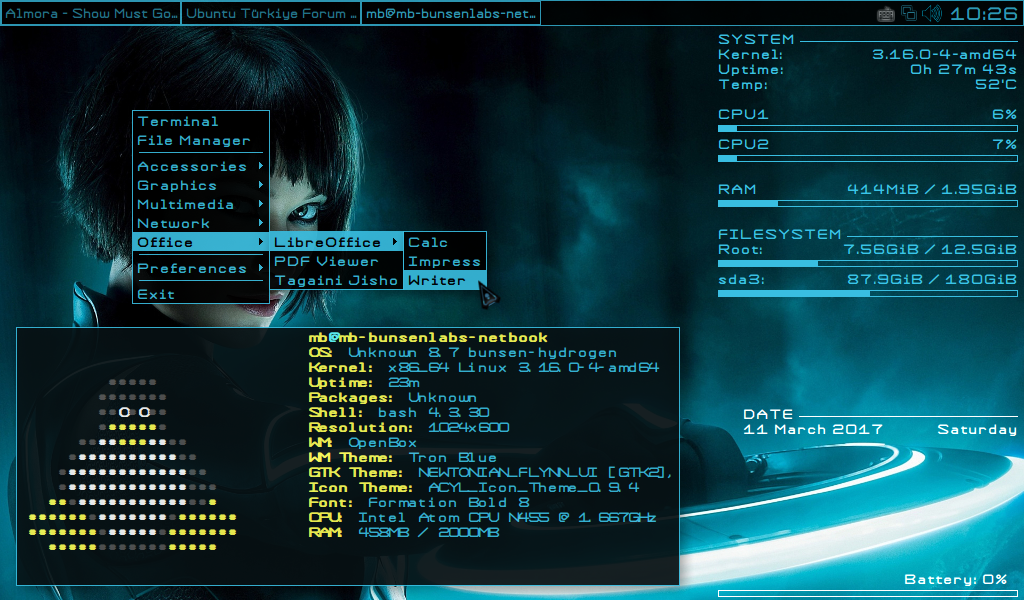Click the Root filesystem usage bar
This screenshot has width=1024, height=600.
coord(867,264)
